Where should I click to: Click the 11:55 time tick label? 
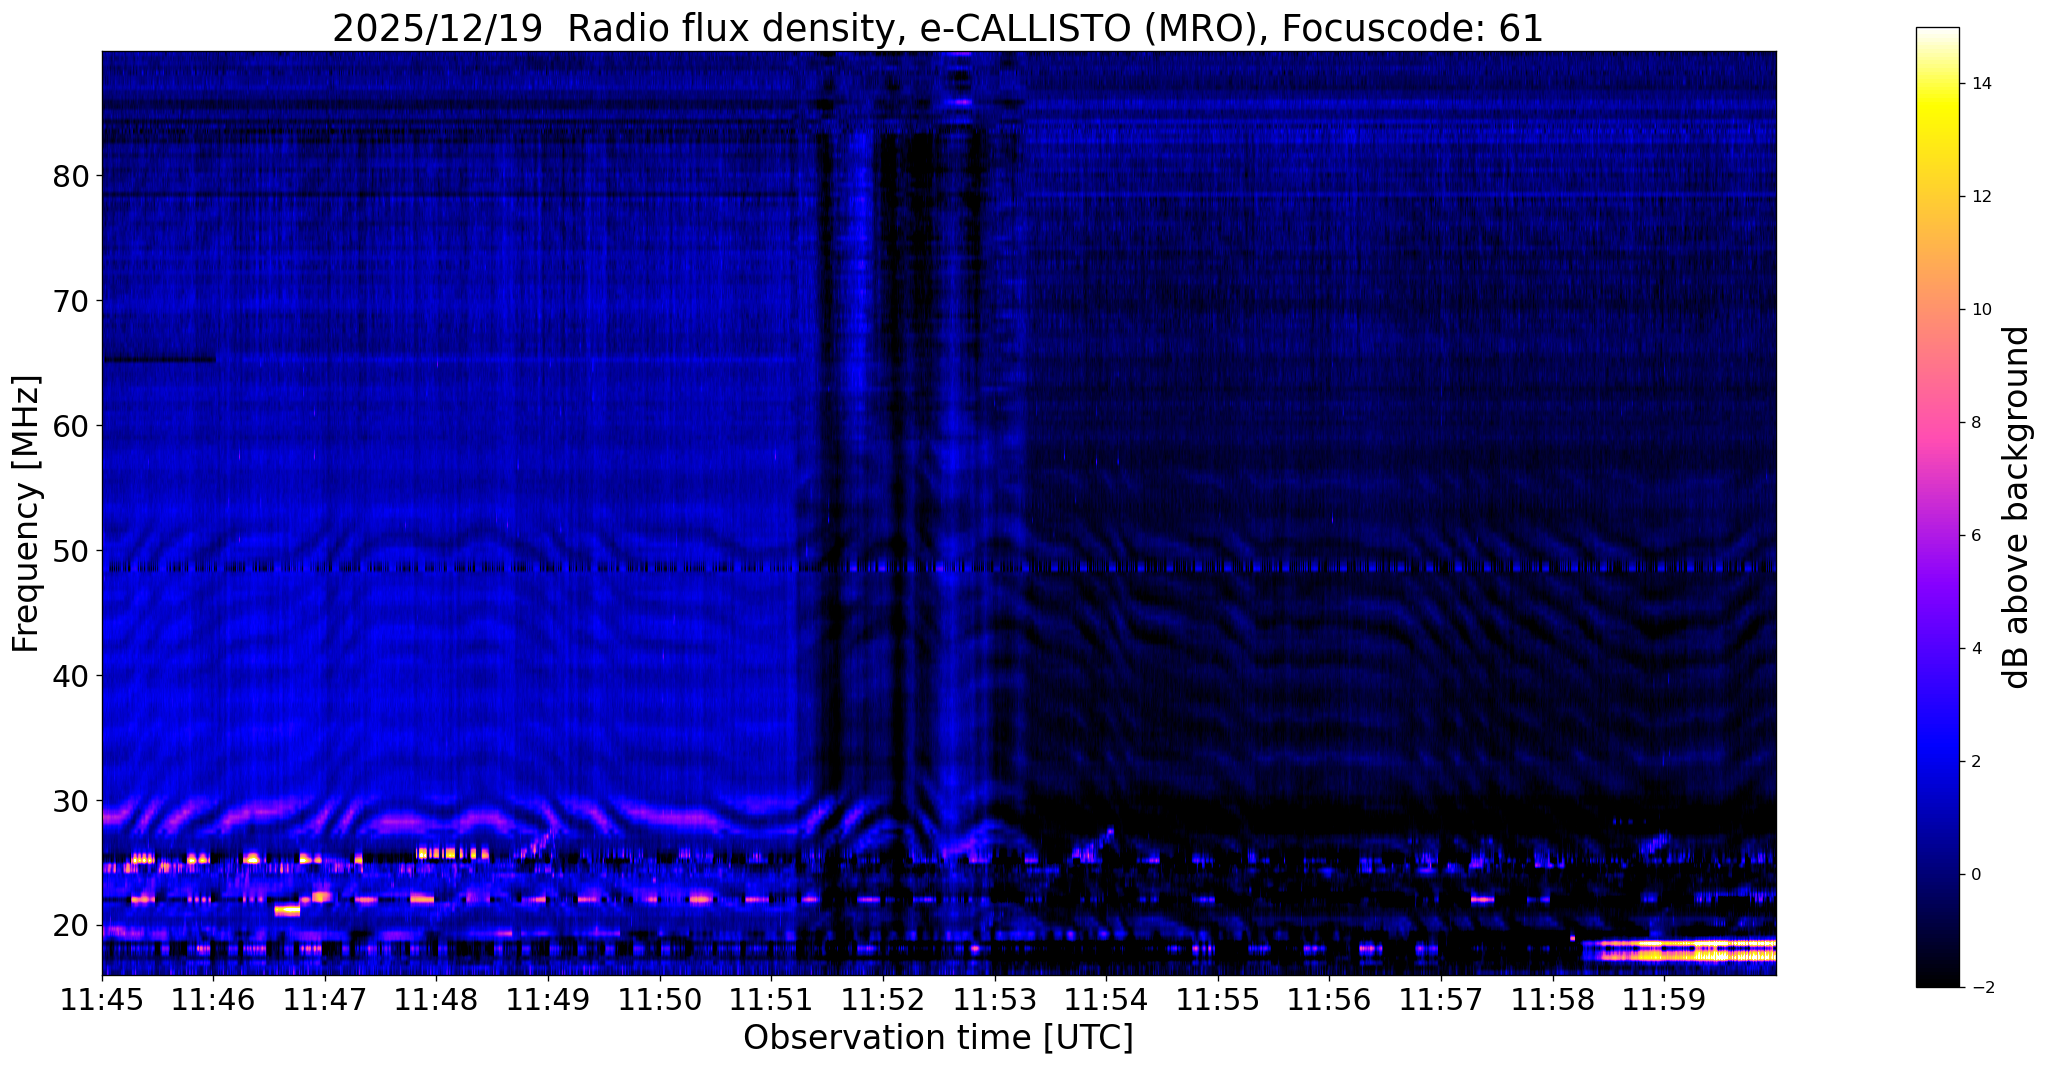click(x=1217, y=999)
